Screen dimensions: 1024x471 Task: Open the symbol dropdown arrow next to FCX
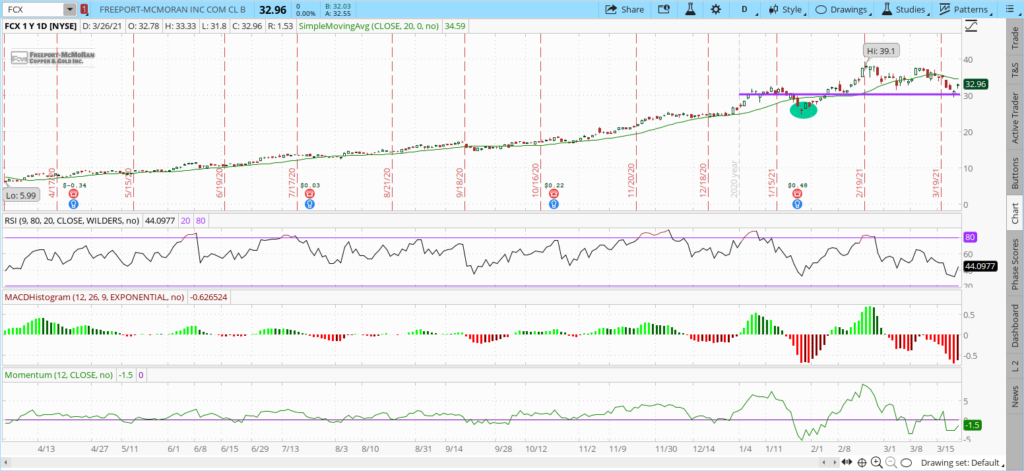[x=69, y=9]
